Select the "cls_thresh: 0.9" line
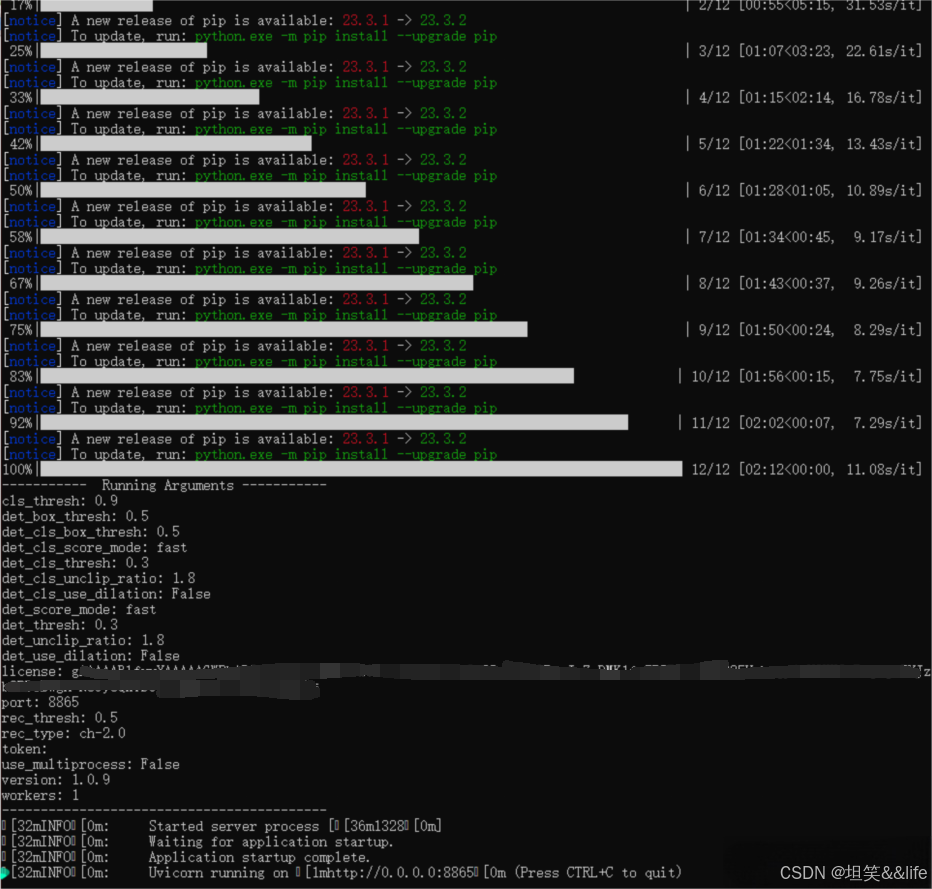 (x=59, y=501)
